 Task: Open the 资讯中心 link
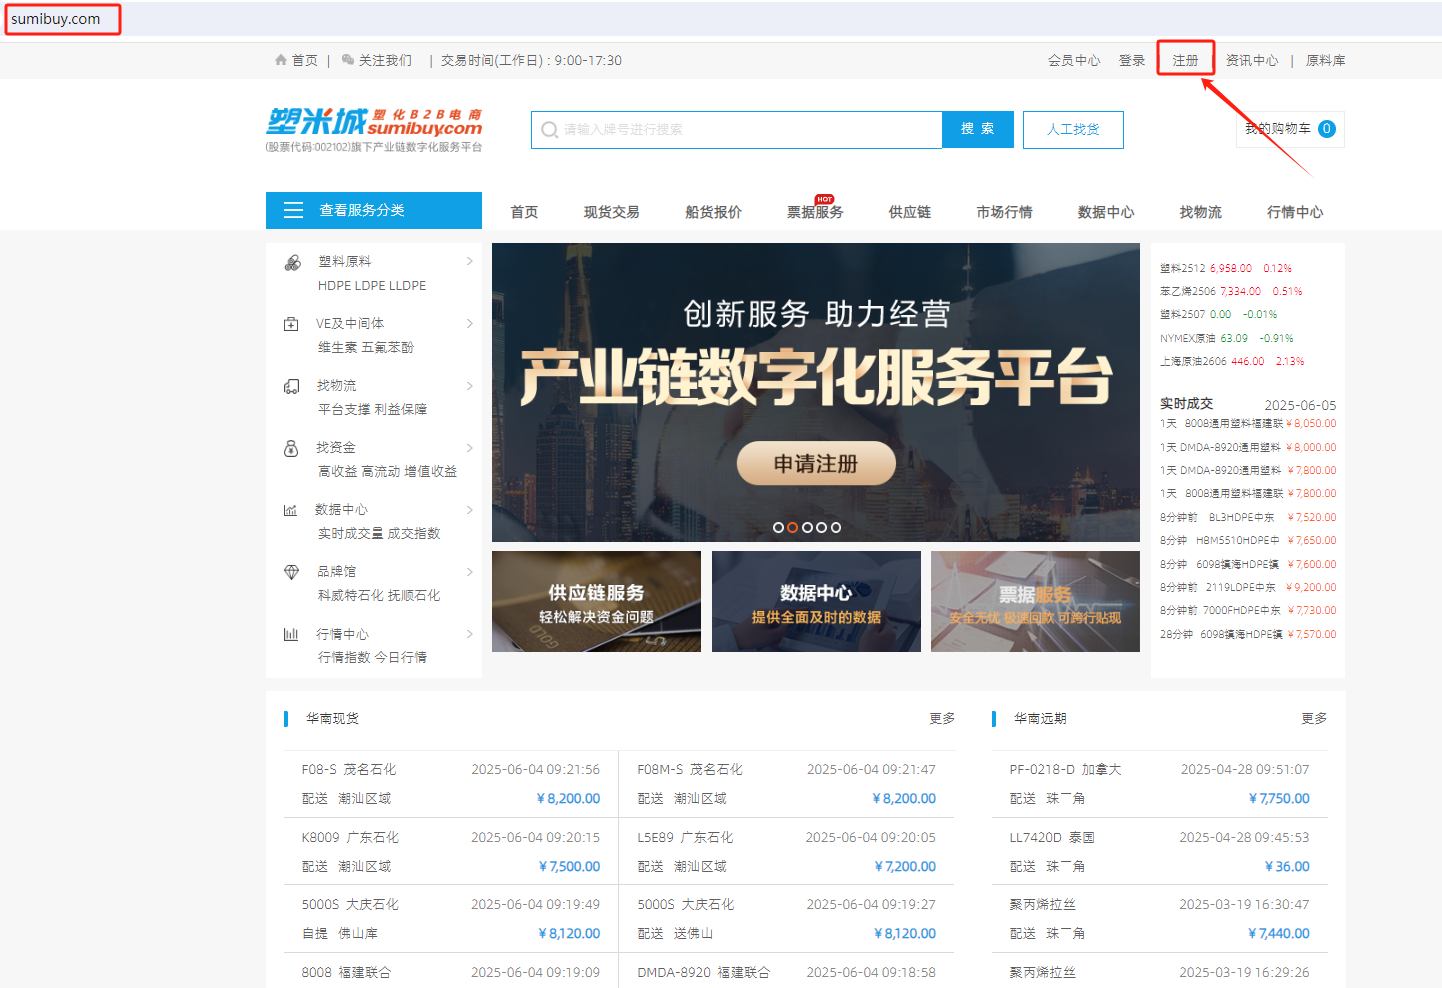pos(1252,60)
